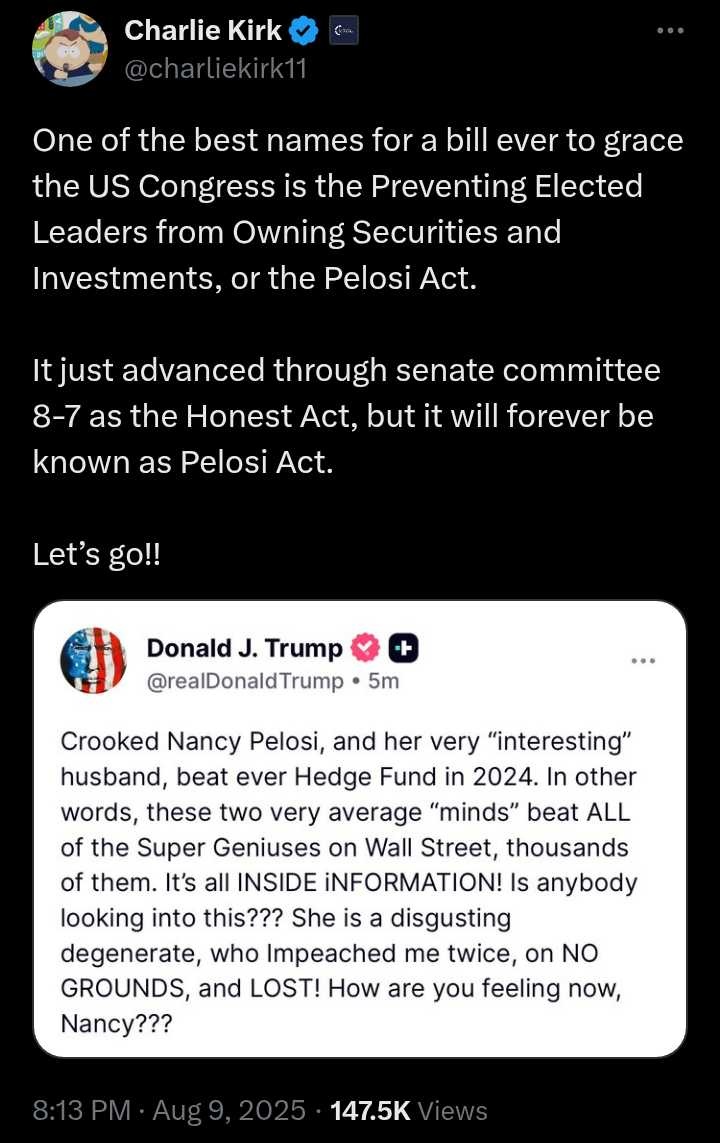Open the tweet's three-dot more options menu
The width and height of the screenshot is (720, 1143).
tap(670, 31)
